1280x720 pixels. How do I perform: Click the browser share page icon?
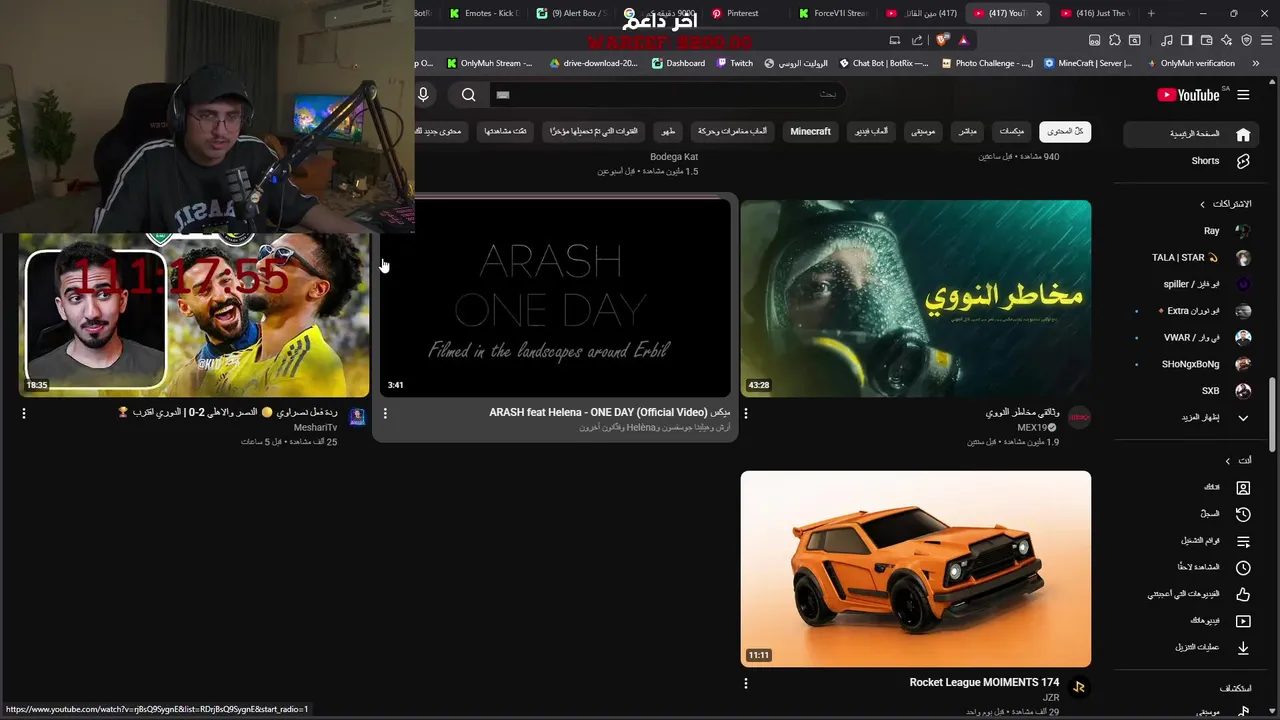(x=918, y=40)
